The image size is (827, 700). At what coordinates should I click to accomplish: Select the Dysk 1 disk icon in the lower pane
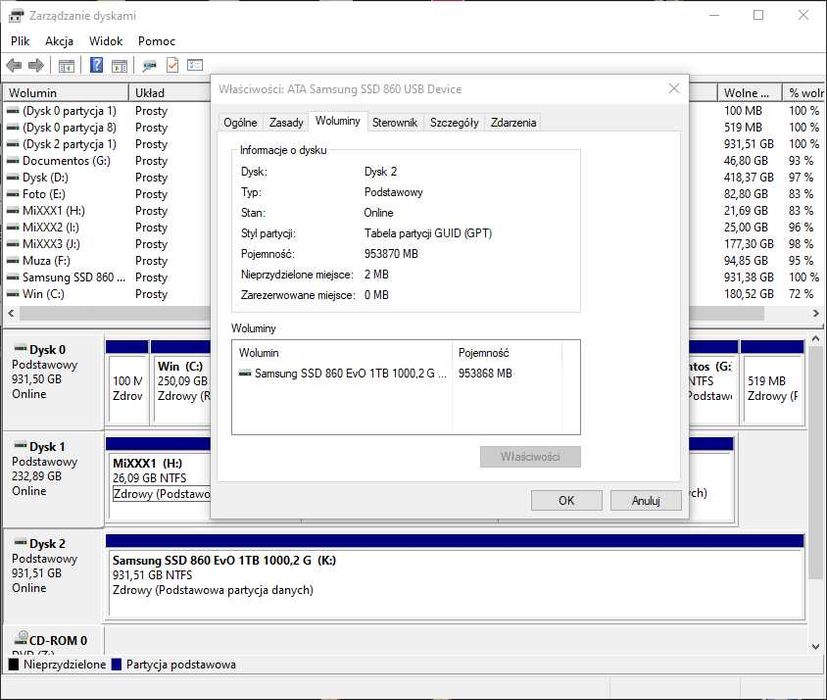click(21, 446)
